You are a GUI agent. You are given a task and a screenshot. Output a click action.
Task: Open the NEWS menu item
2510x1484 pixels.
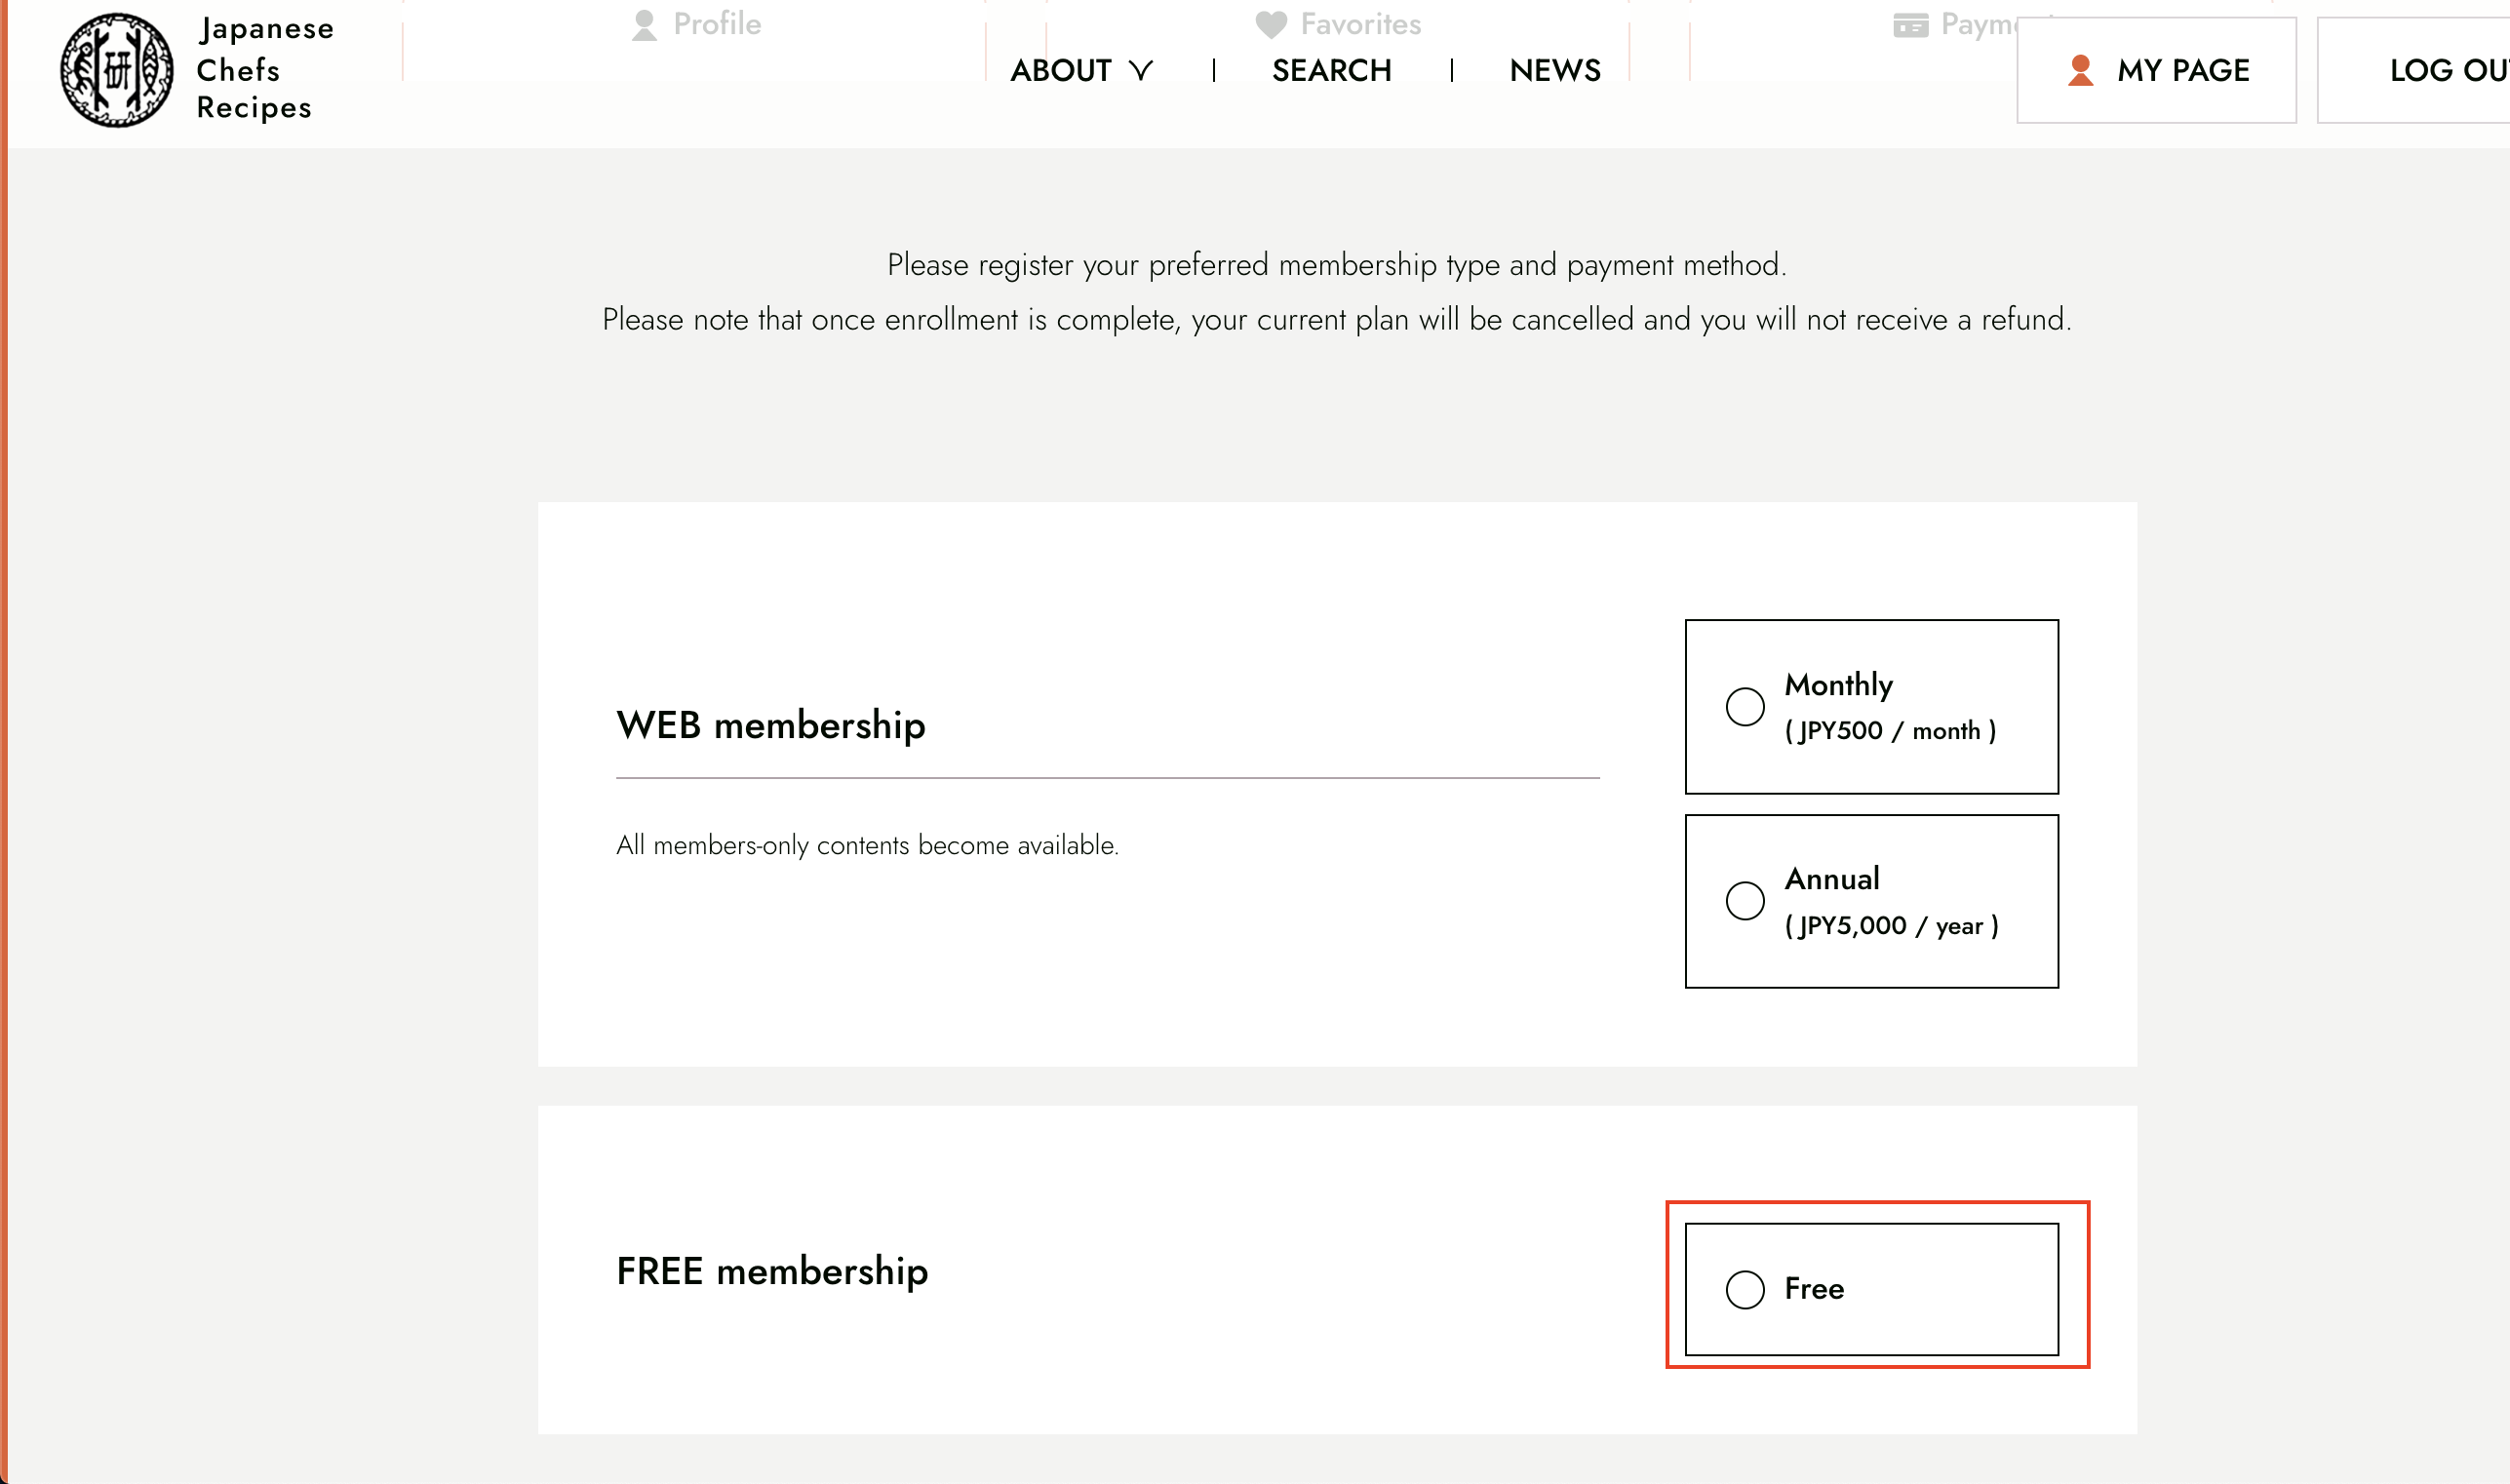1554,70
